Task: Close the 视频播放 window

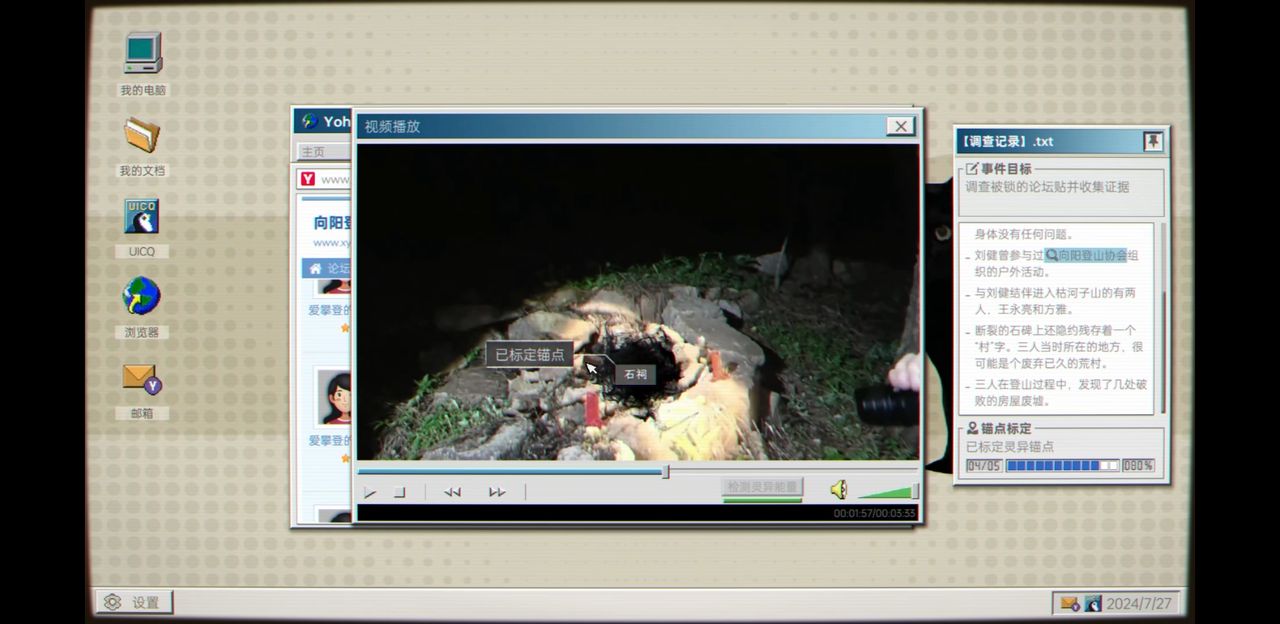Action: click(x=900, y=126)
